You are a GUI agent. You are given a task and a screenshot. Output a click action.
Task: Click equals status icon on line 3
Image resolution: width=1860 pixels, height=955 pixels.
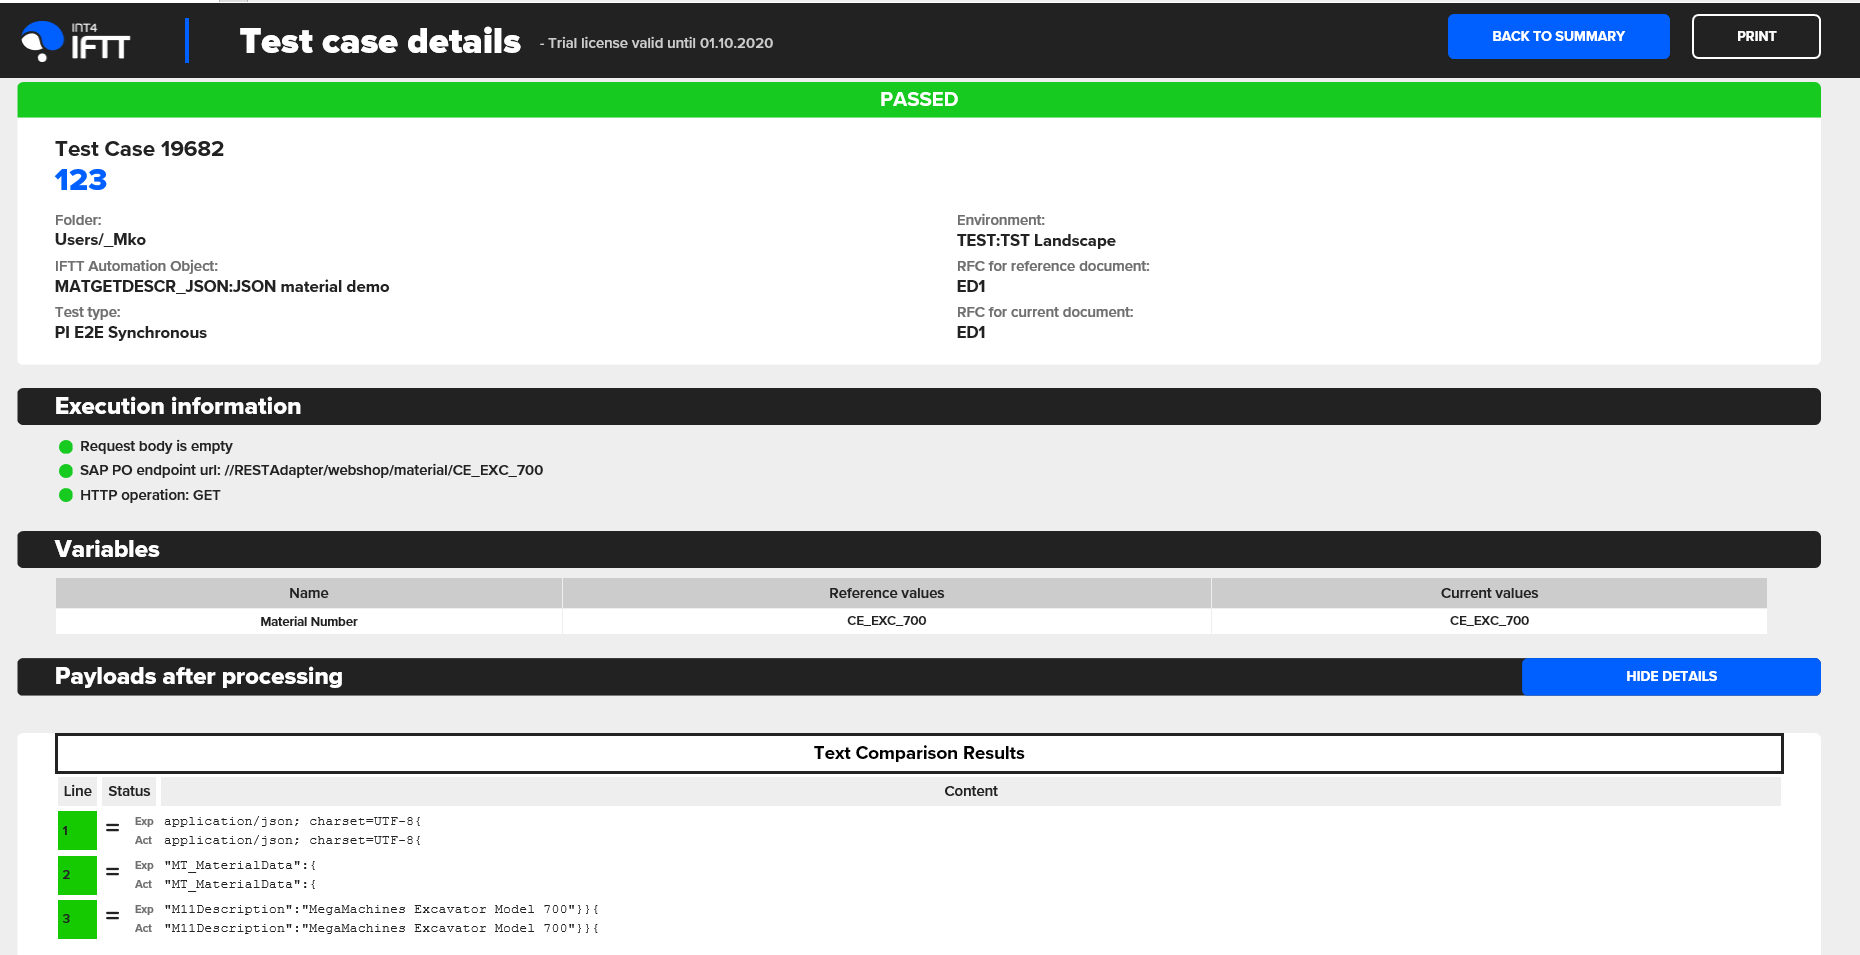pos(113,916)
